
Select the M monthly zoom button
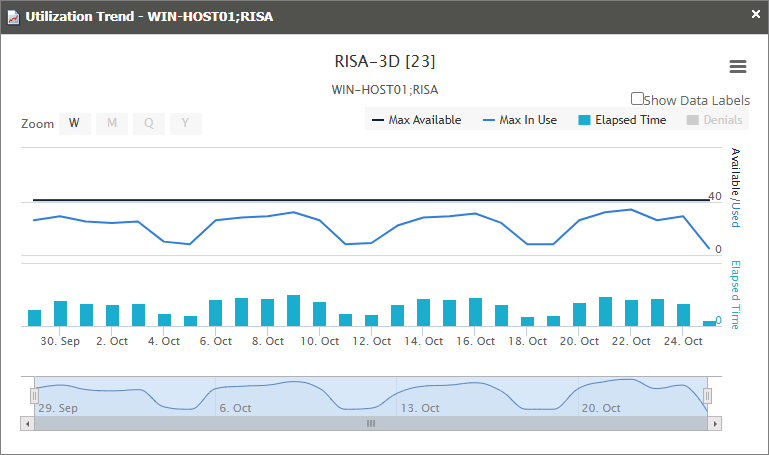(112, 124)
